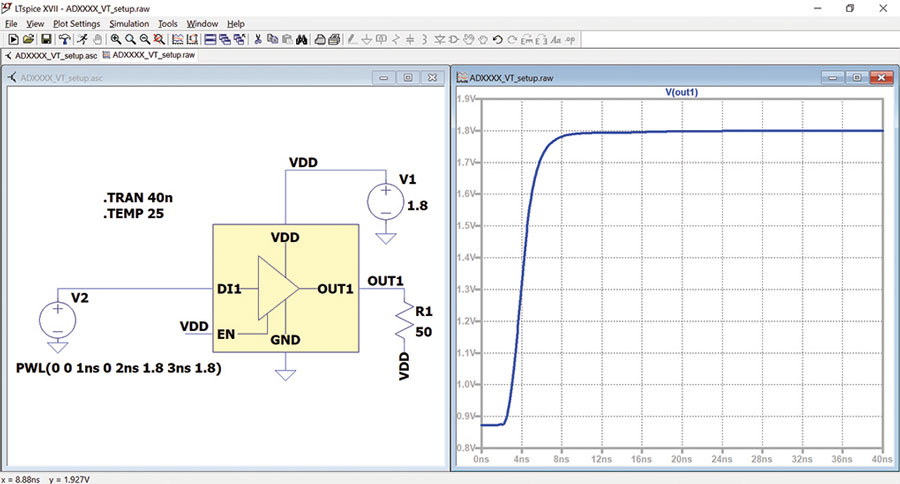
Task: Click the V(out1) trace label
Action: [x=681, y=92]
